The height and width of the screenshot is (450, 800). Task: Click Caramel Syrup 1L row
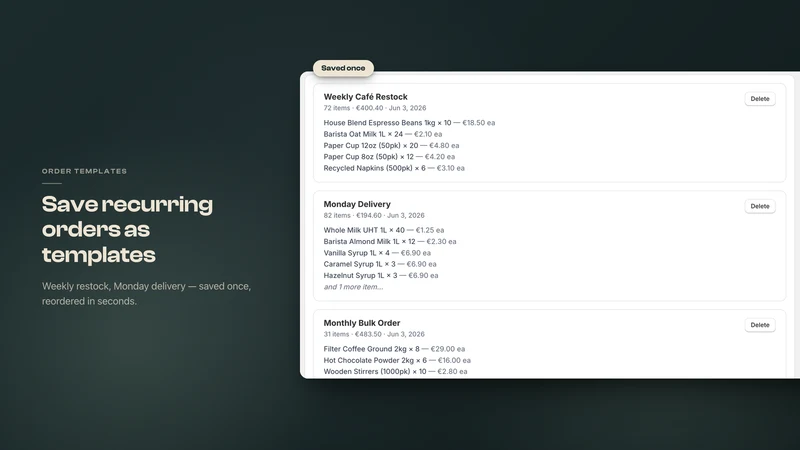tap(380, 264)
